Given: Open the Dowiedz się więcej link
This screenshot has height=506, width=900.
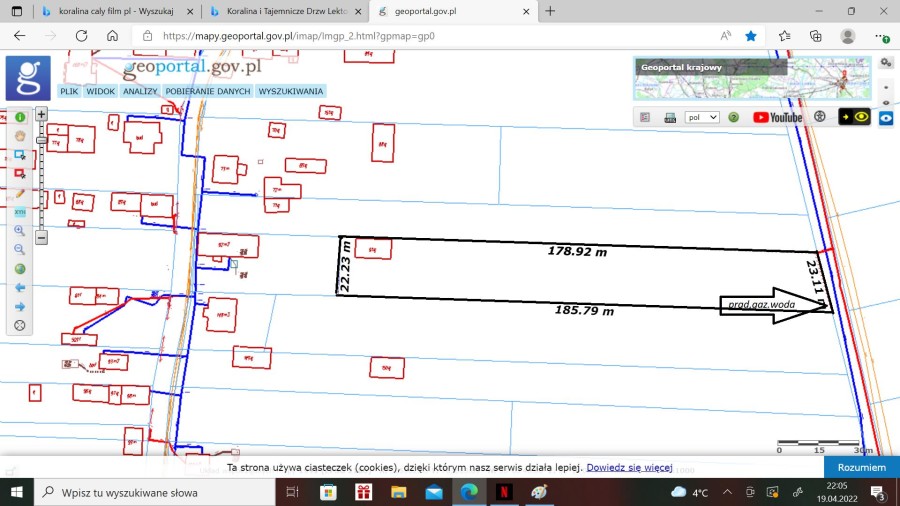Looking at the screenshot, I should coord(629,467).
